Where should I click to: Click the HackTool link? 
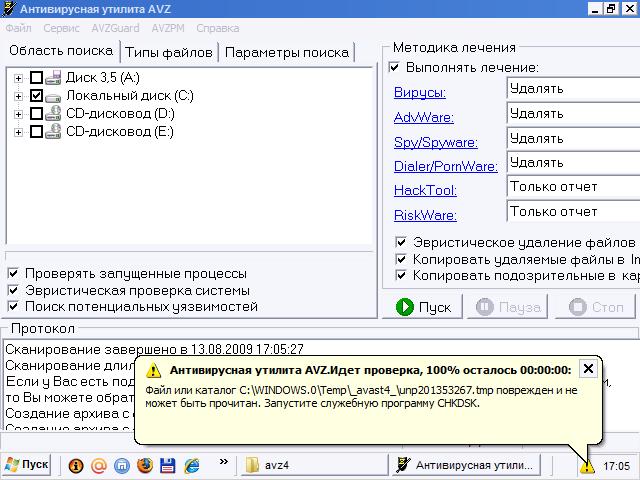pyautogui.click(x=425, y=191)
